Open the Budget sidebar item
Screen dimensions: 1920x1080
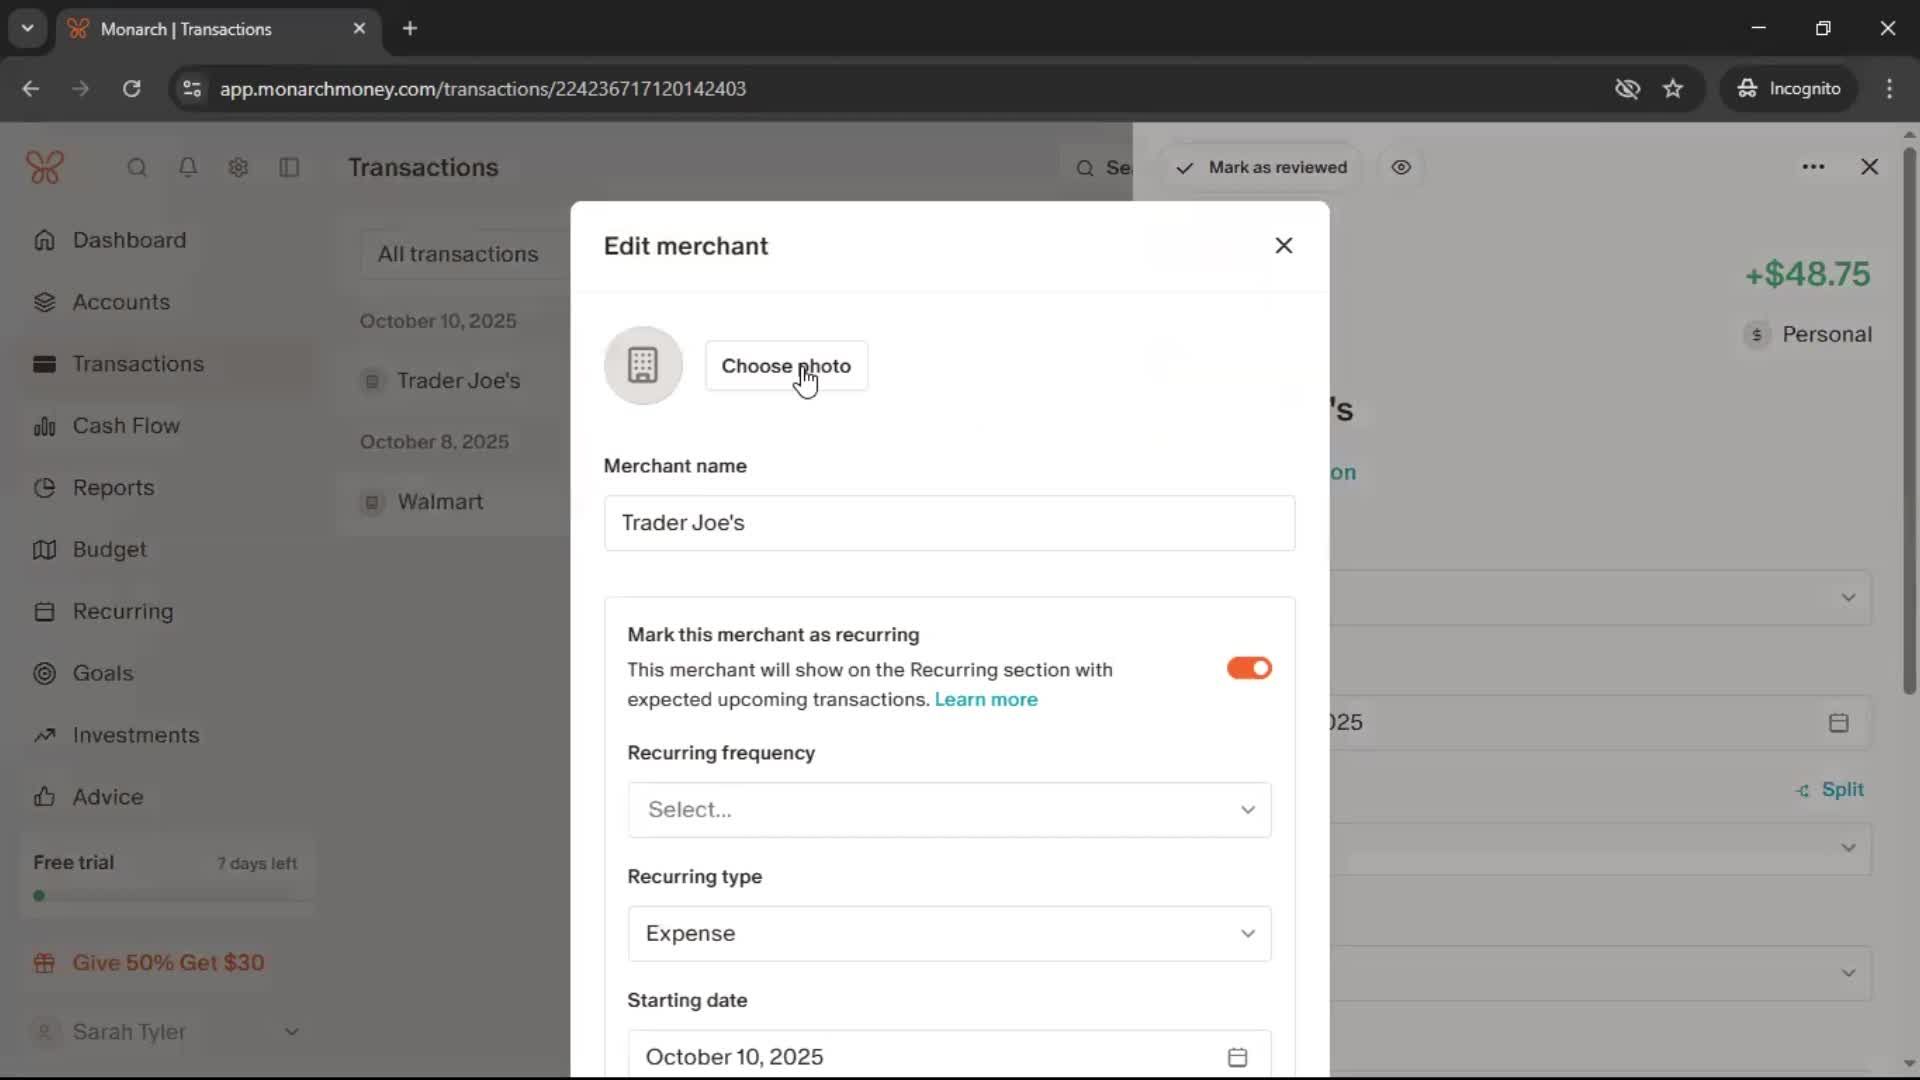pos(109,550)
